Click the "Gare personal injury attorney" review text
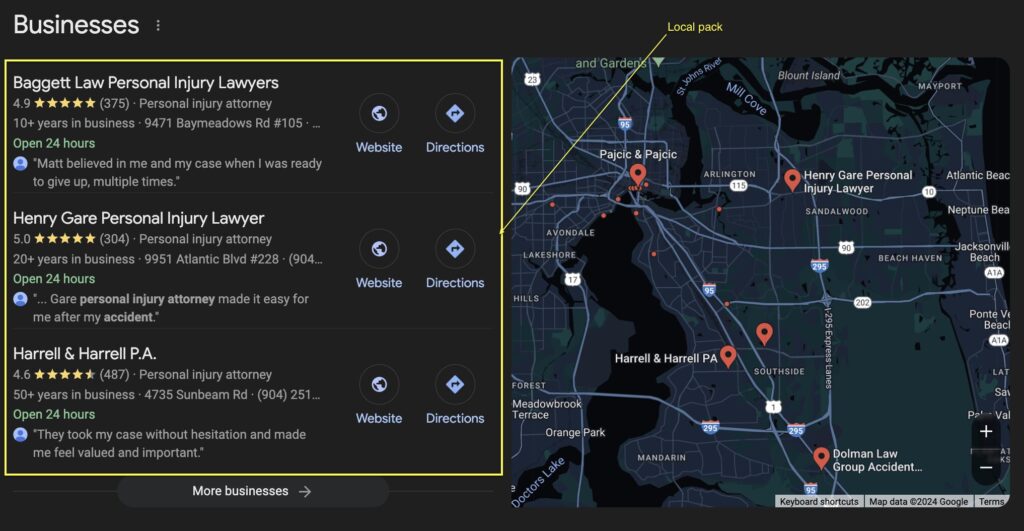 (170, 308)
